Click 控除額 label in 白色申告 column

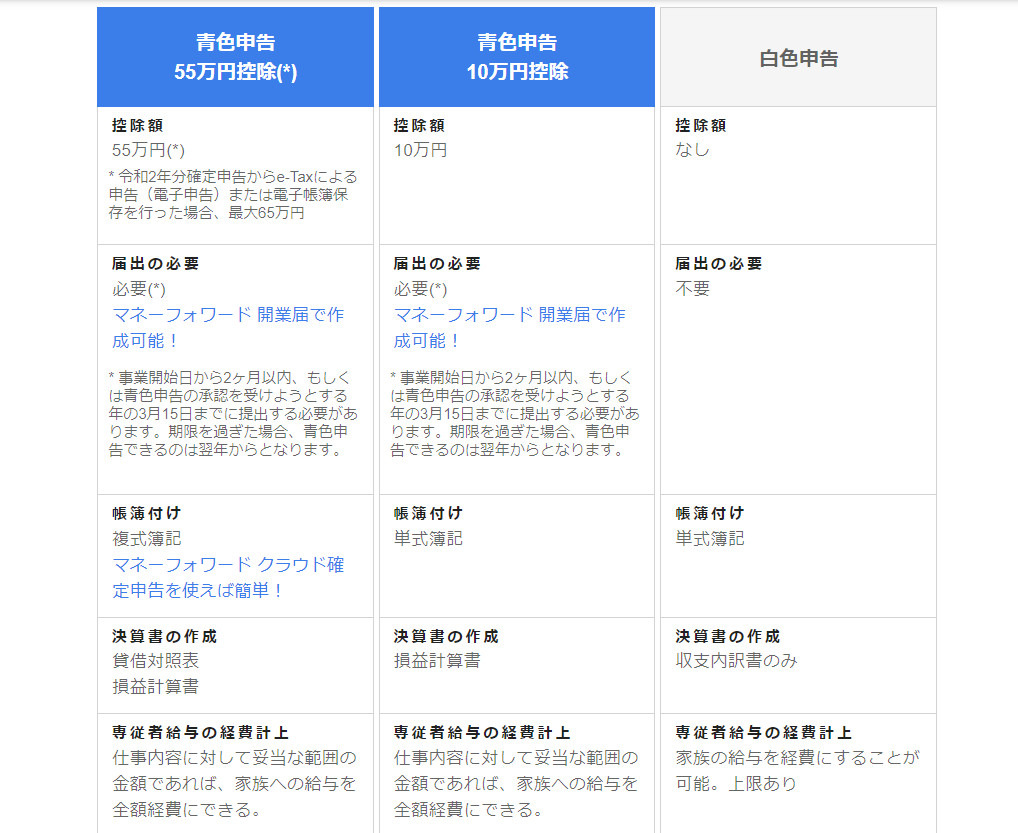pos(701,125)
